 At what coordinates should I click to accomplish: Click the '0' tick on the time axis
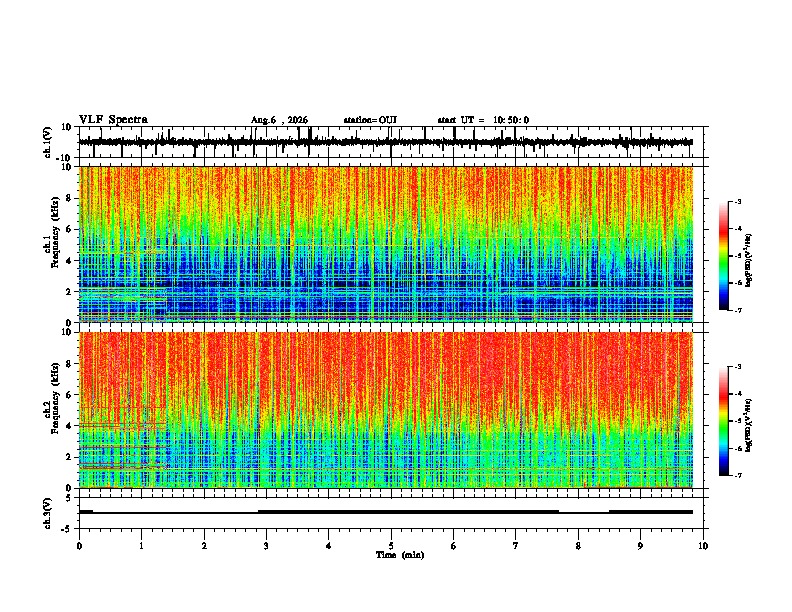(79, 546)
